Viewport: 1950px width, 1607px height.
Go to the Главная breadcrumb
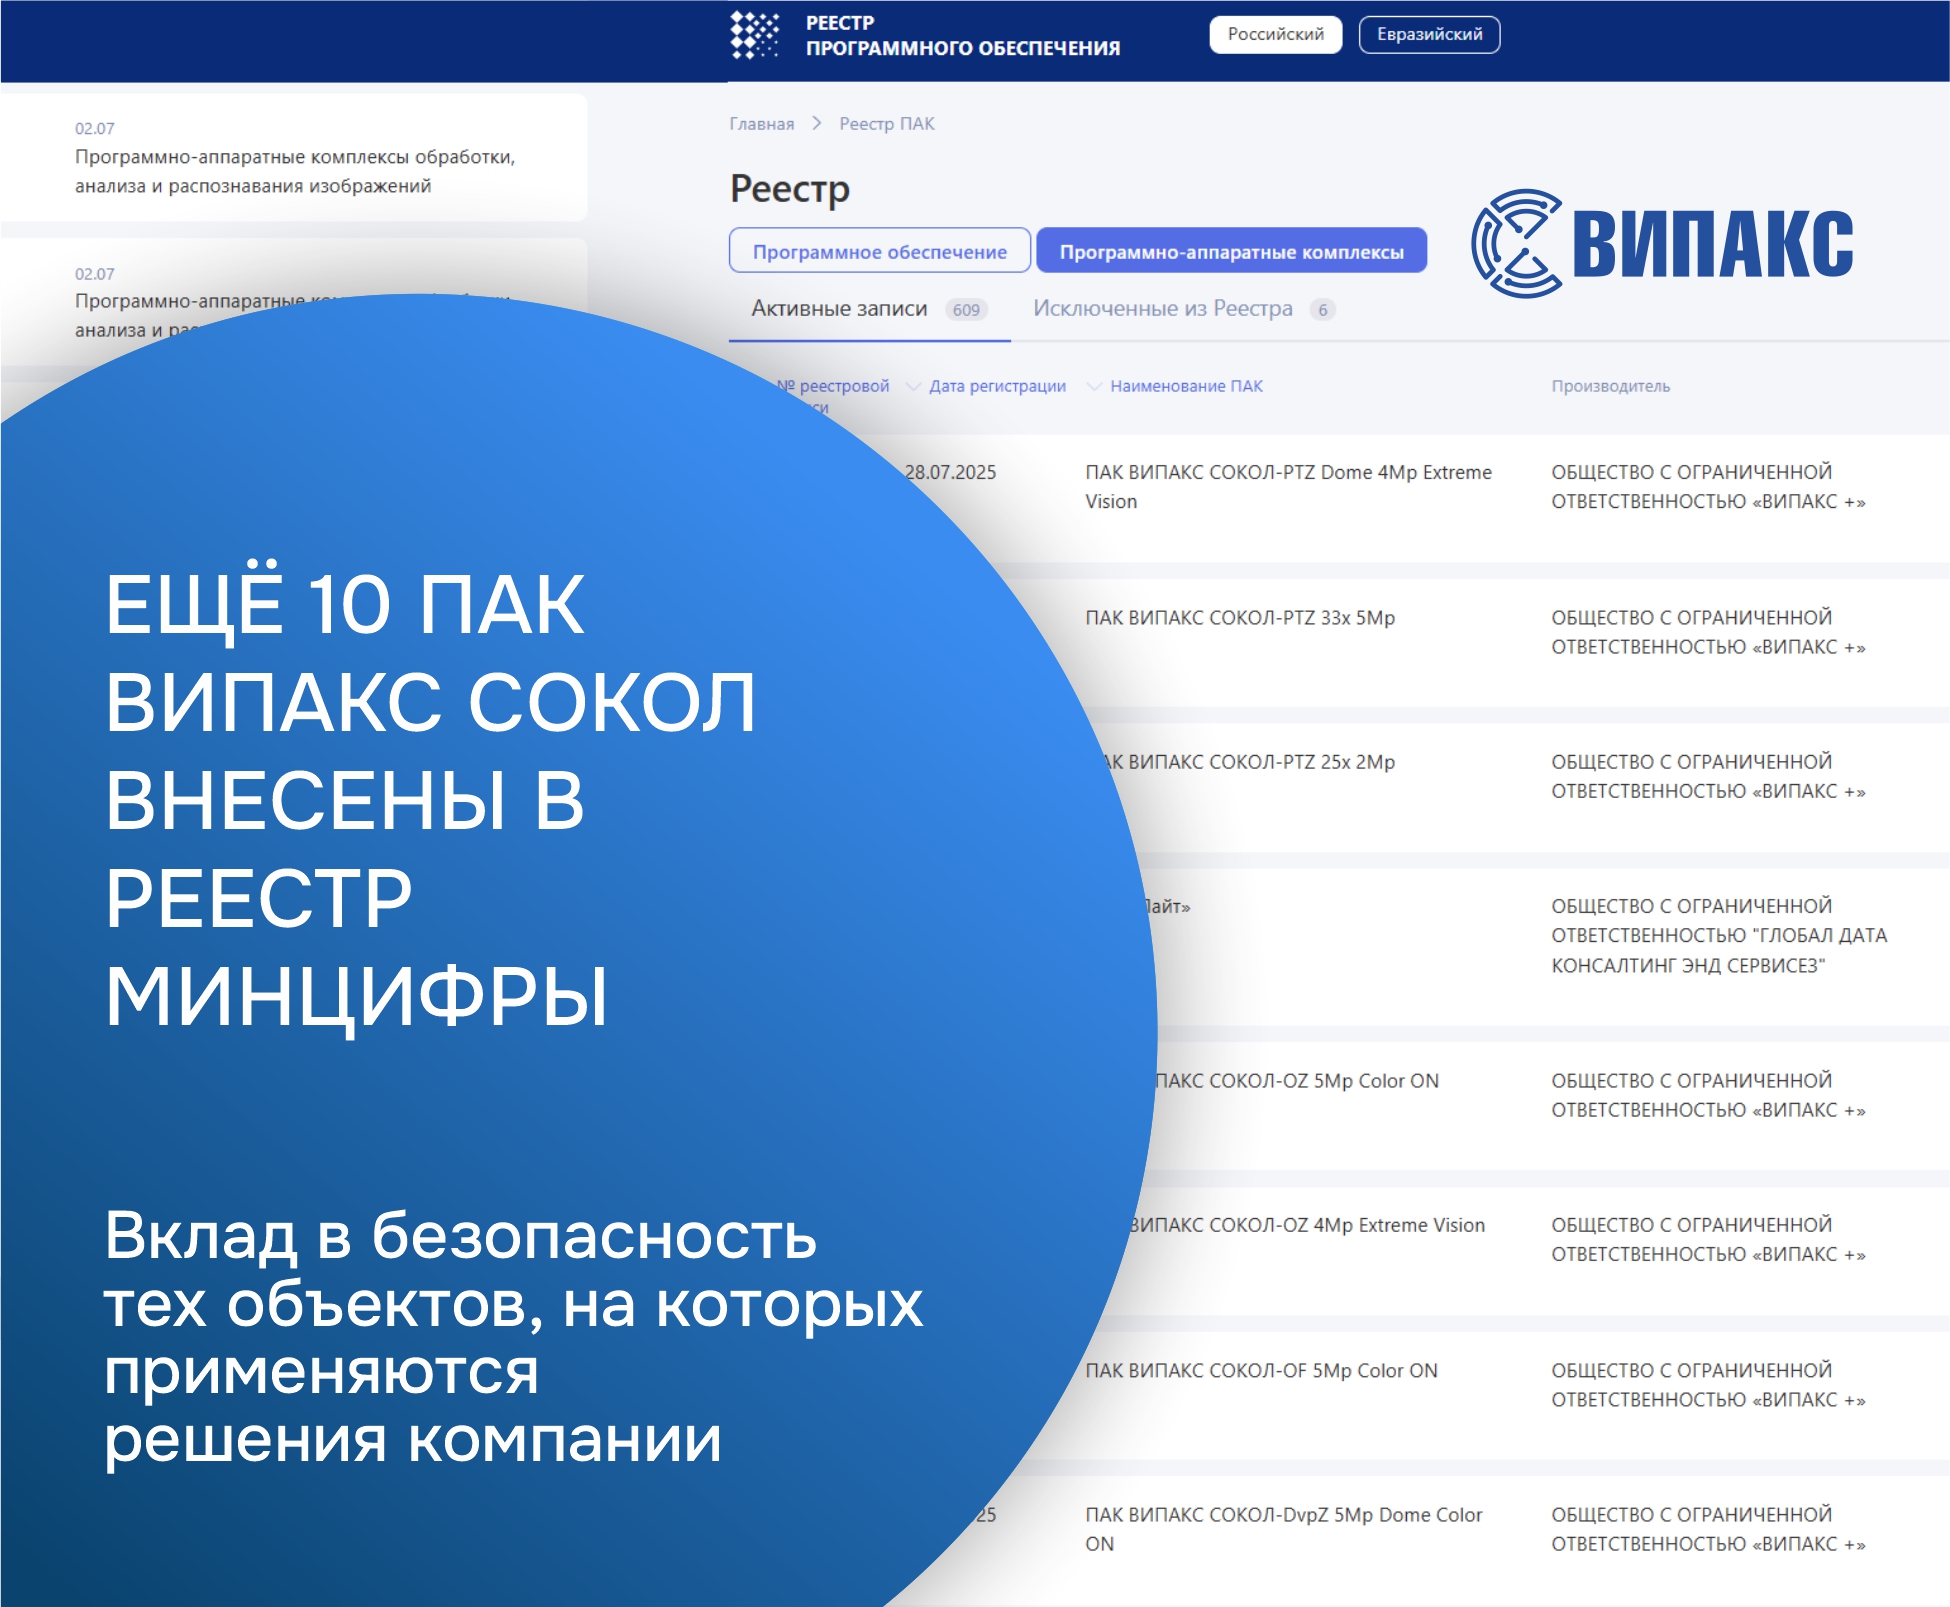click(x=761, y=124)
